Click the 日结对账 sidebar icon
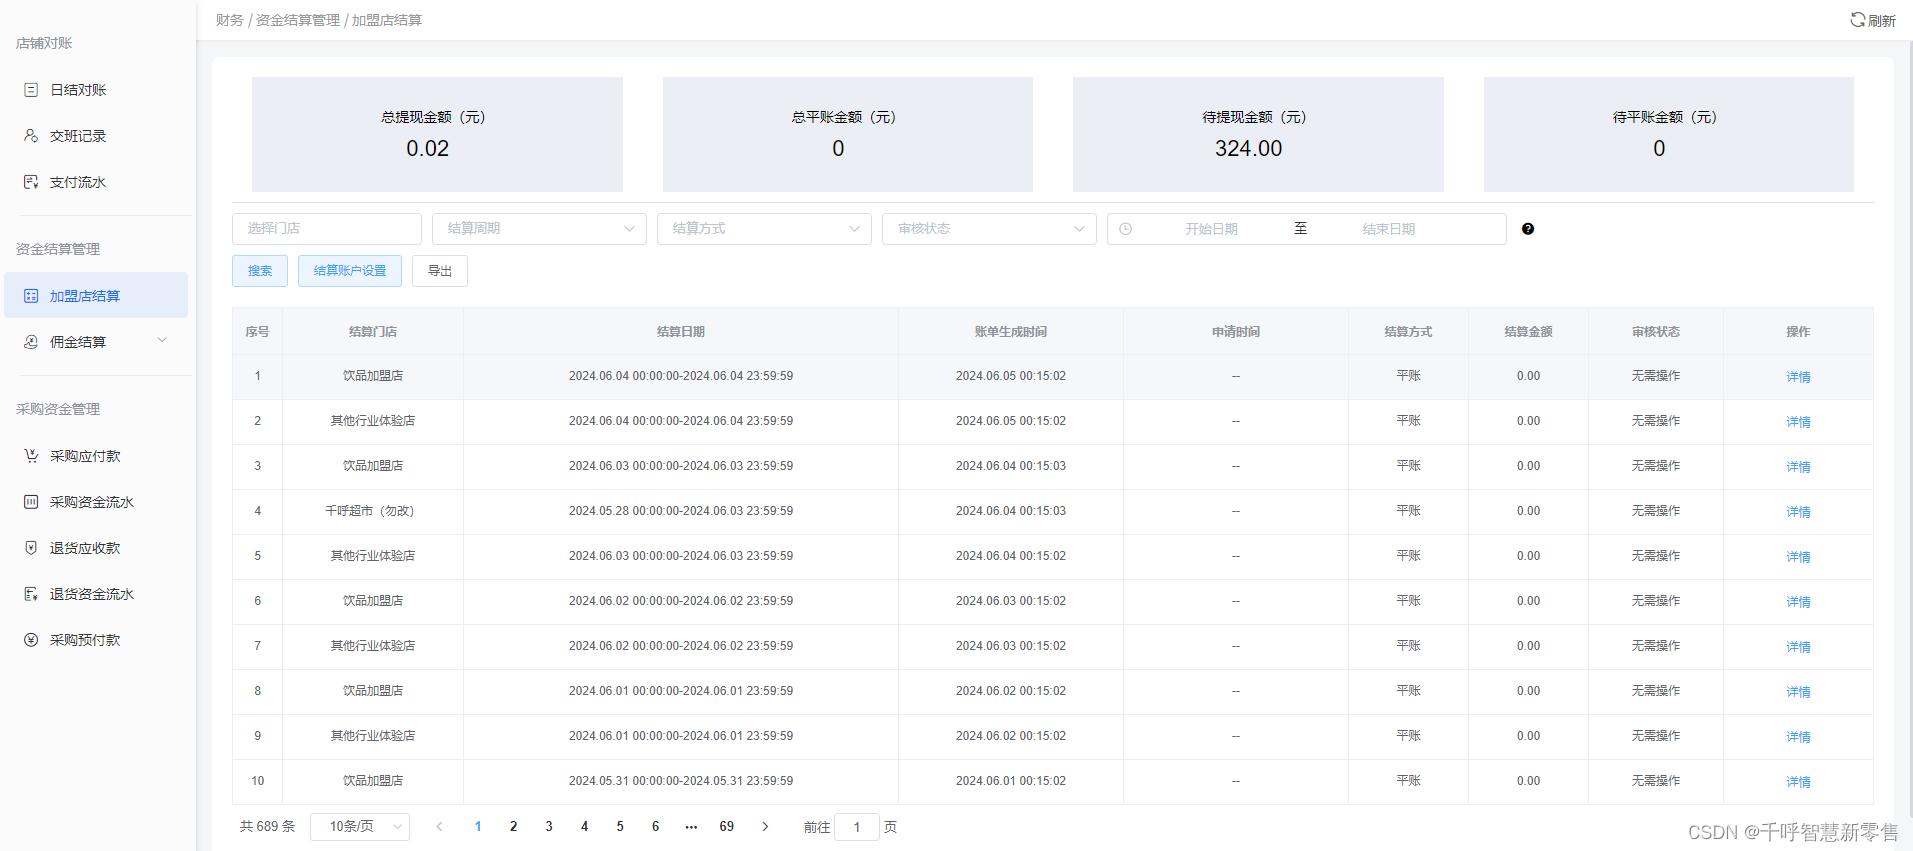Viewport: 1913px width, 851px height. click(31, 90)
